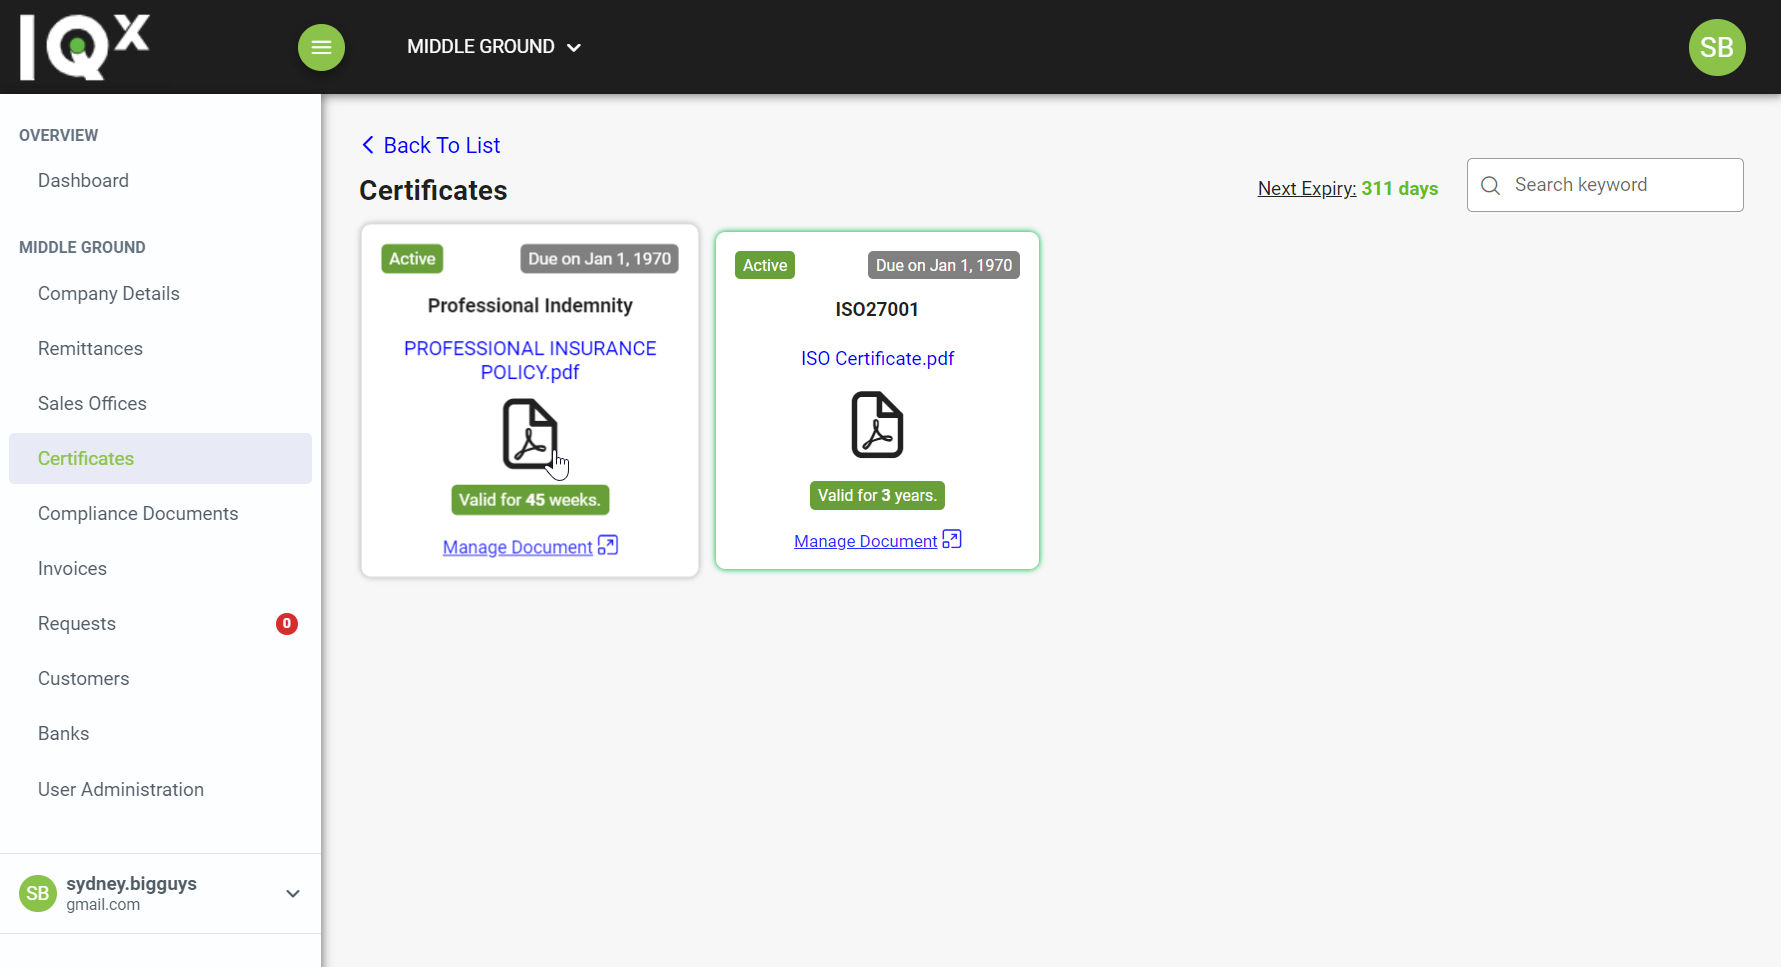Open the ISO Certificate PDF file icon
Screen dimensions: 1781x967
877,424
